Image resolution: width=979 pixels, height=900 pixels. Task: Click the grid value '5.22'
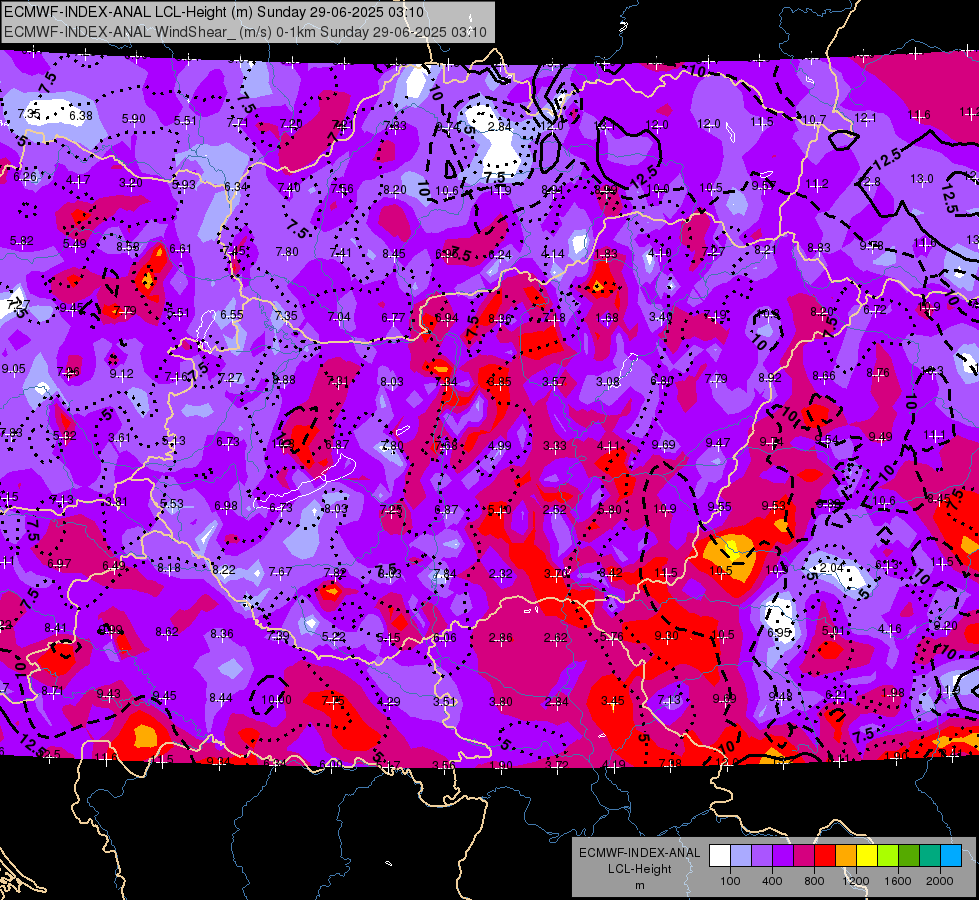pyautogui.click(x=333, y=636)
